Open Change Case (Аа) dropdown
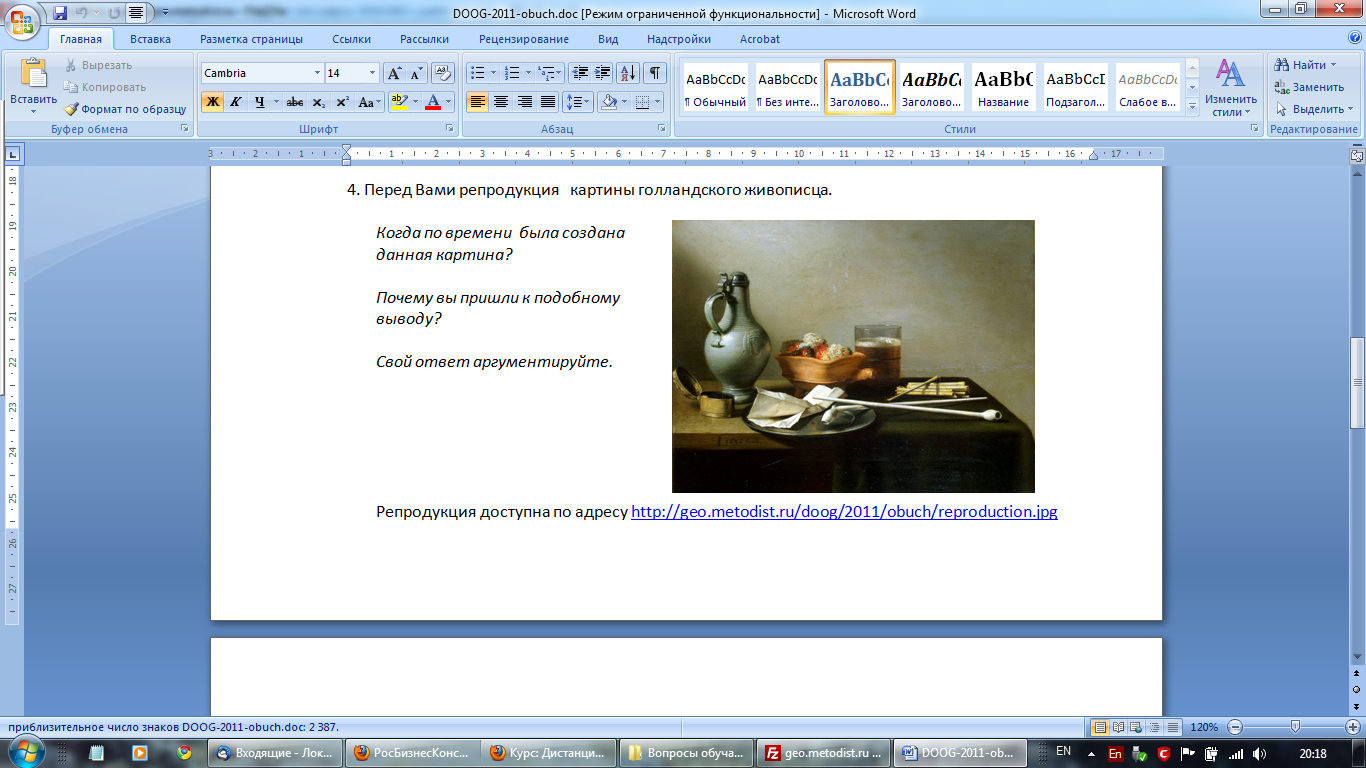 tap(370, 102)
